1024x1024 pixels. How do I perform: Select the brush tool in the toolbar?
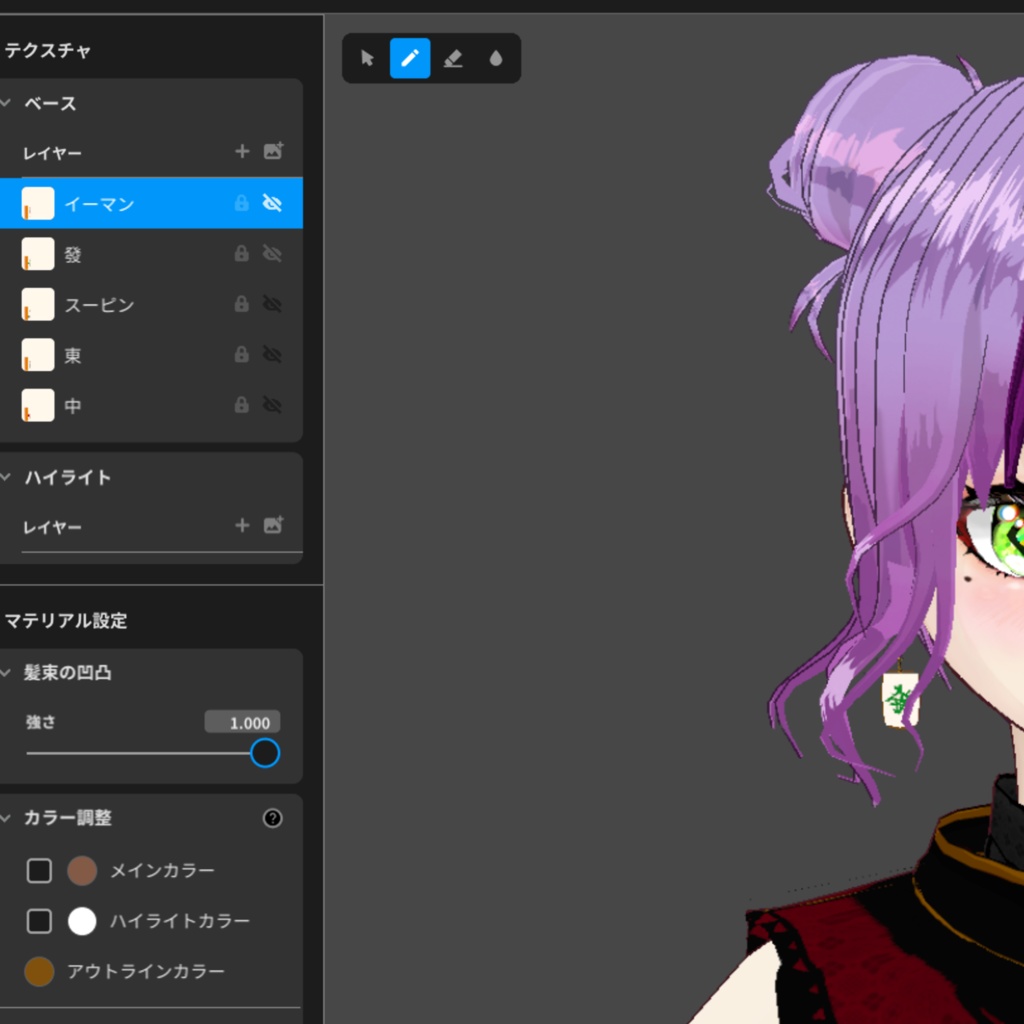point(410,58)
